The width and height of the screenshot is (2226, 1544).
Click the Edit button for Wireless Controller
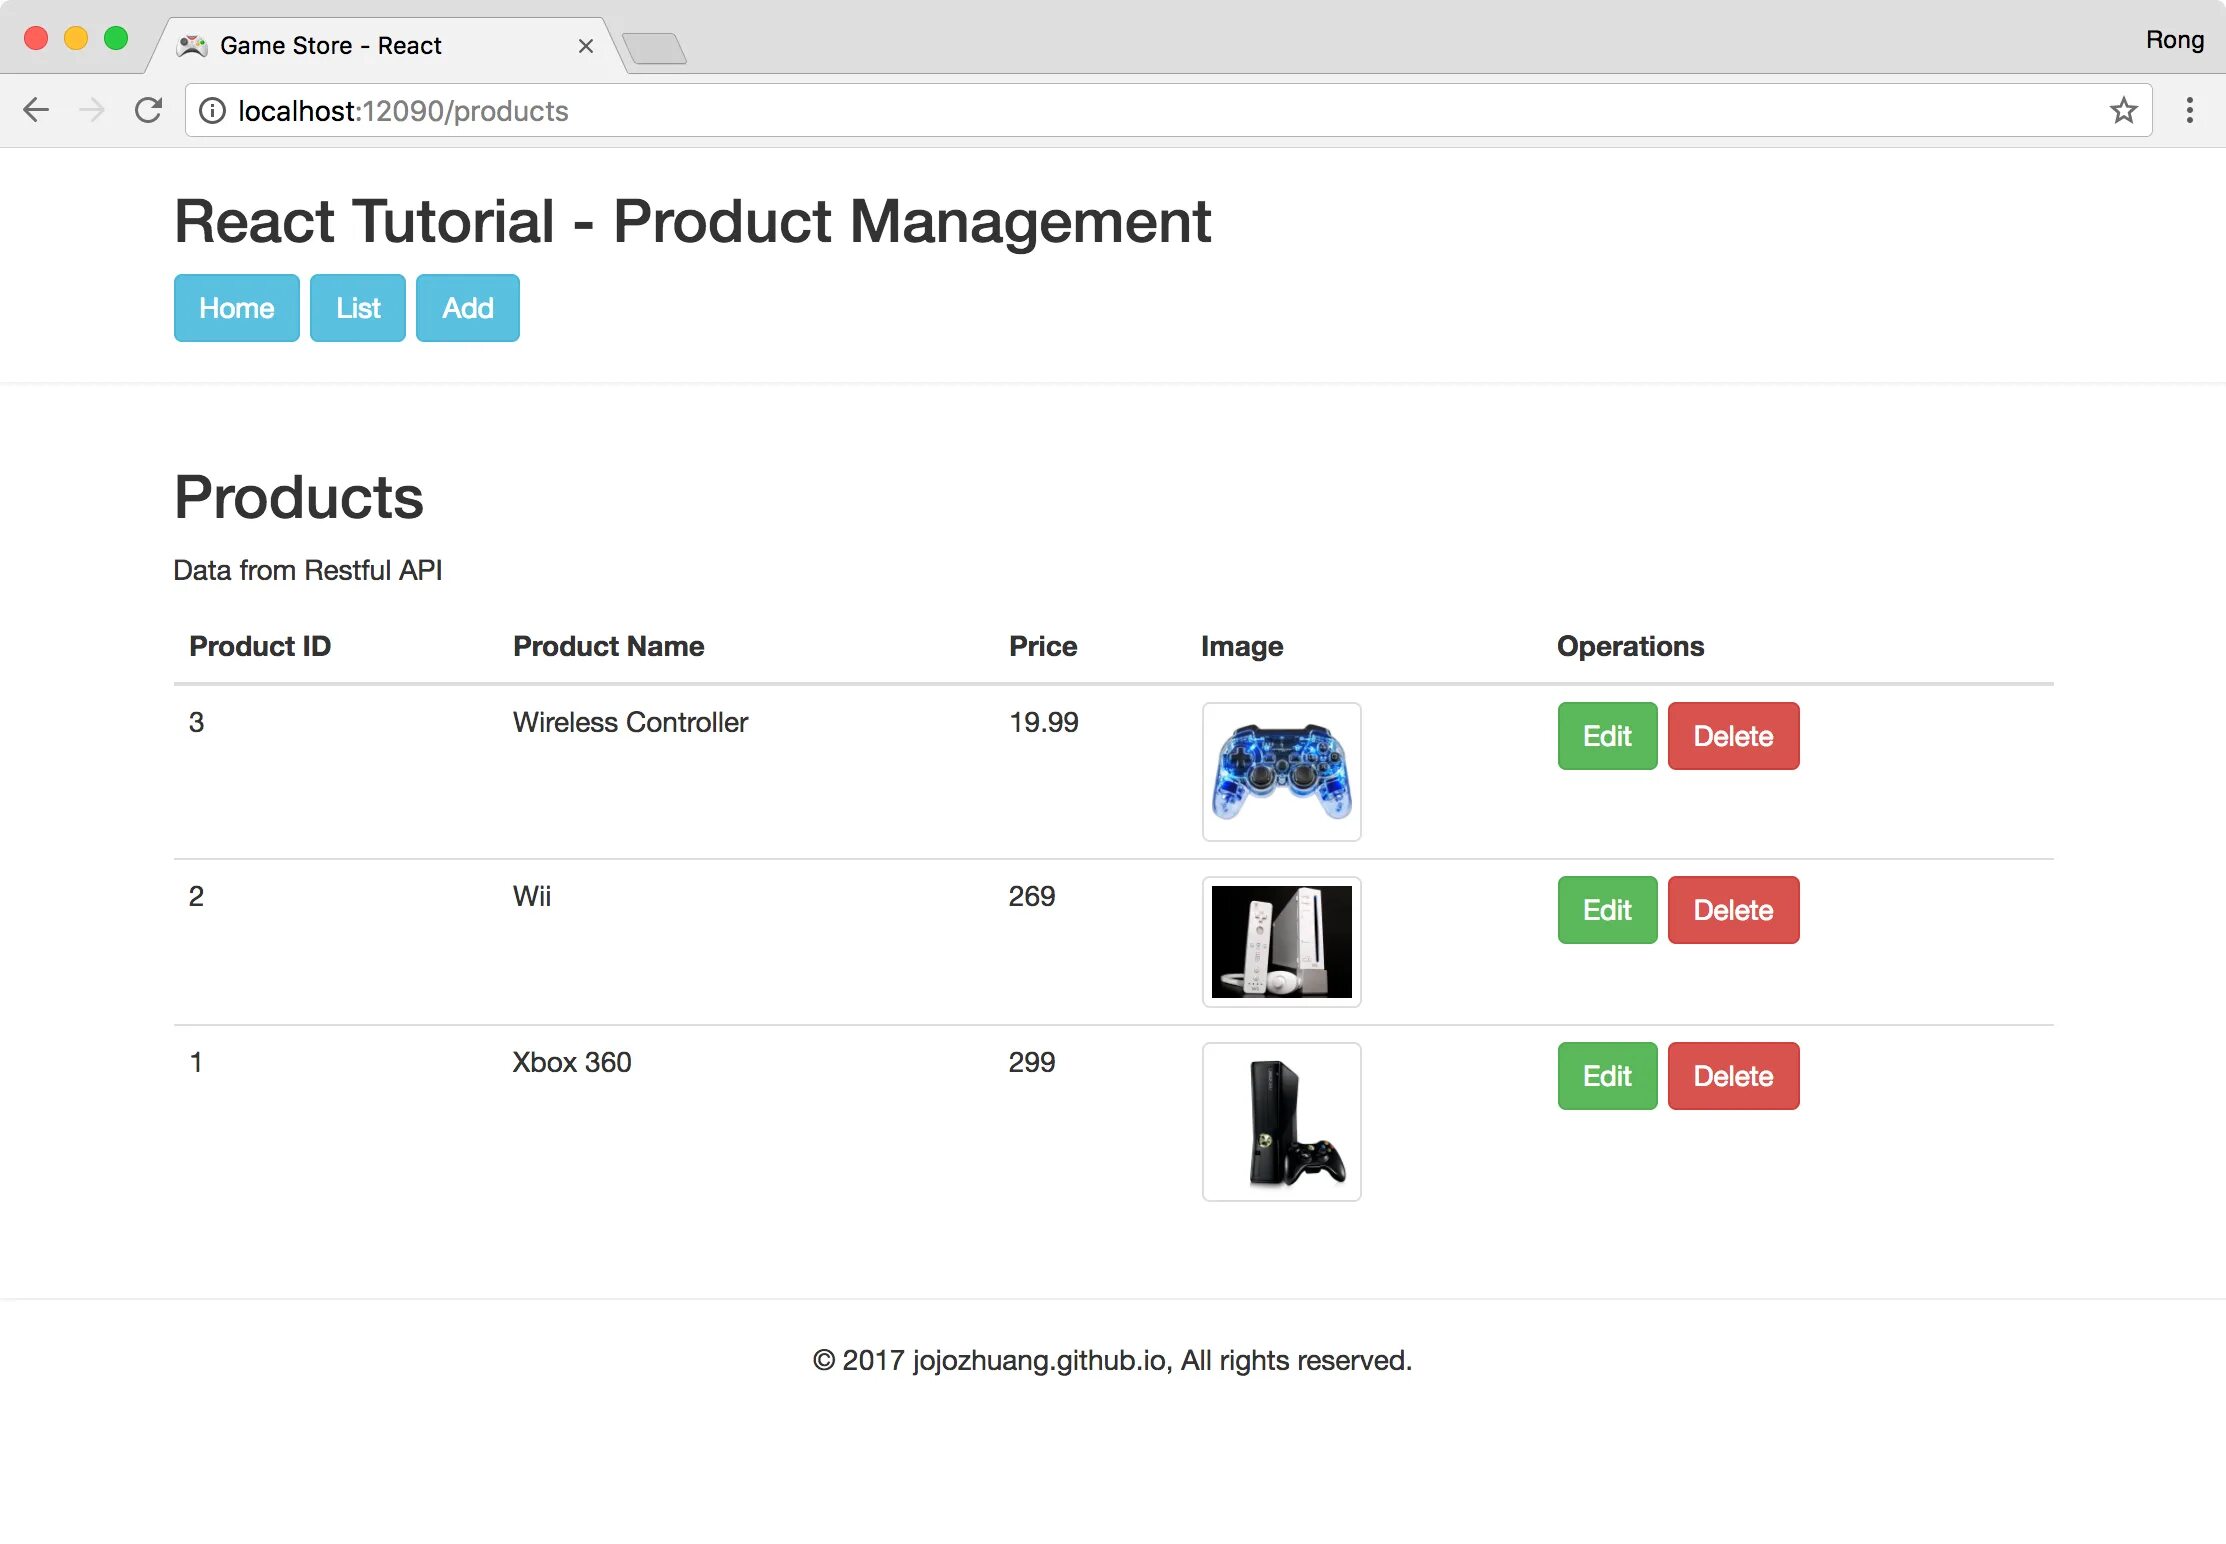1604,737
